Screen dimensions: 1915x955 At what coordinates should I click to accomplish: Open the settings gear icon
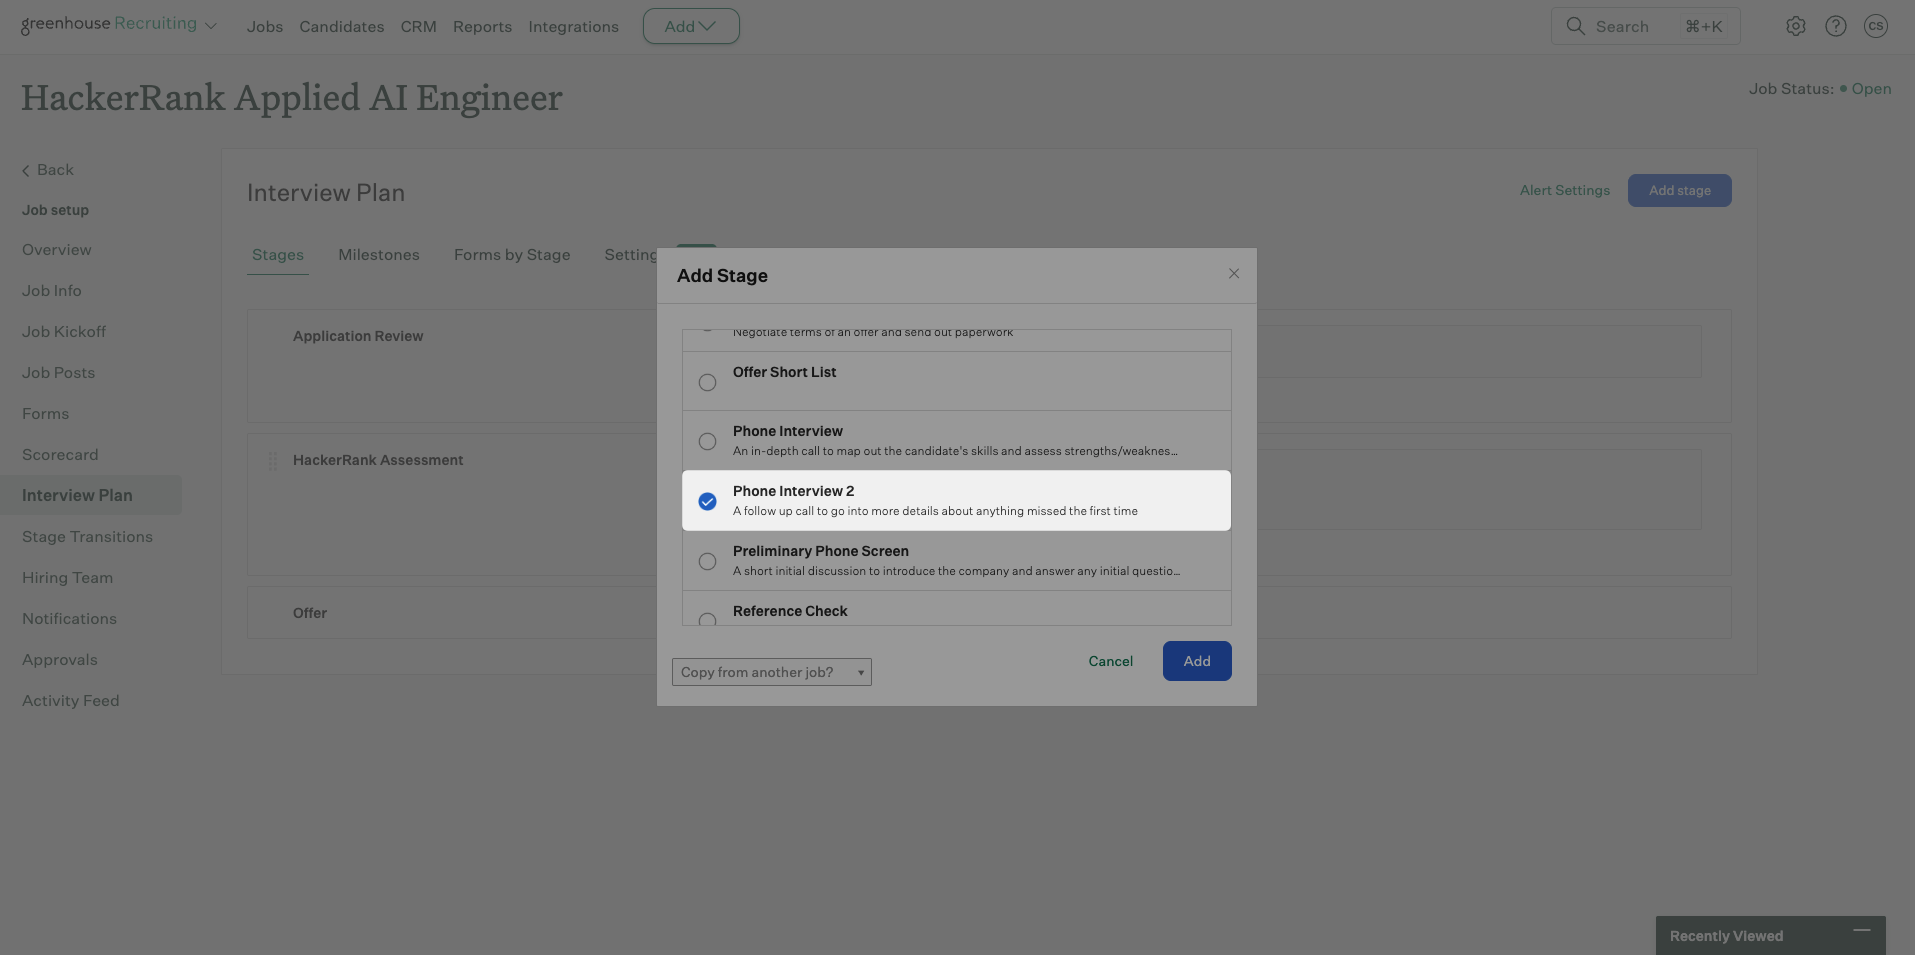pos(1796,26)
